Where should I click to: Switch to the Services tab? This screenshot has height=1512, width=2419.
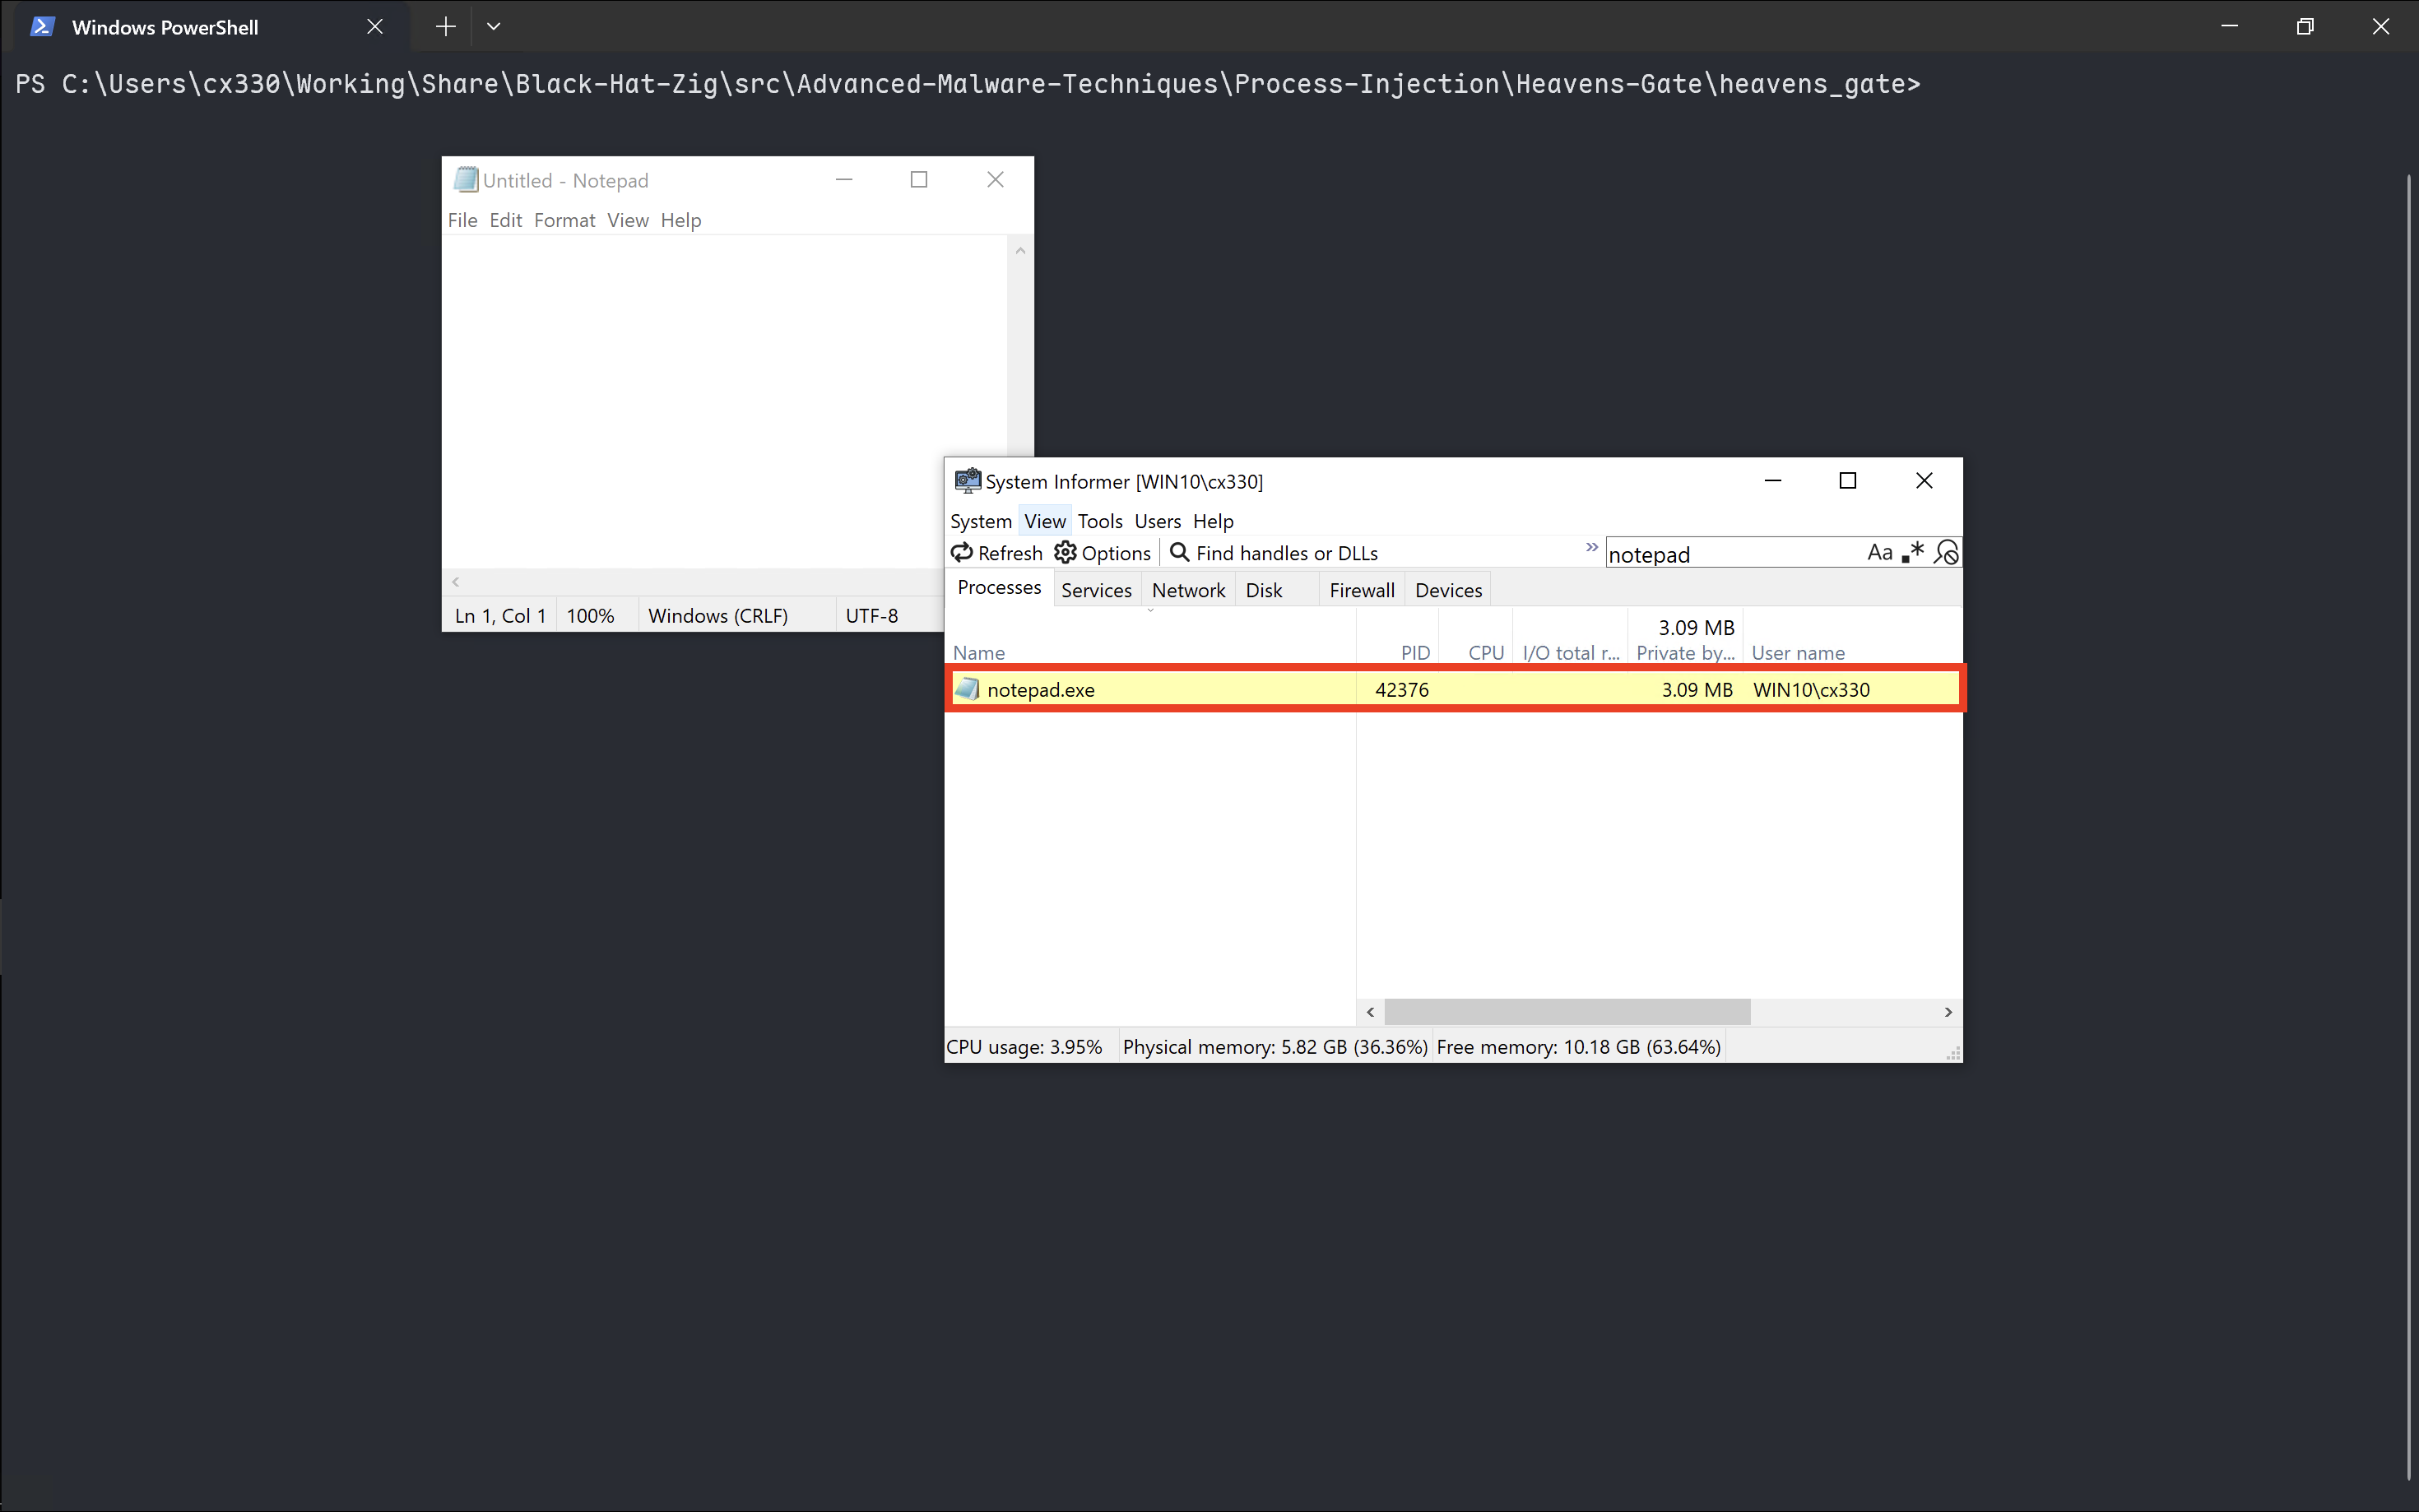tap(1096, 590)
